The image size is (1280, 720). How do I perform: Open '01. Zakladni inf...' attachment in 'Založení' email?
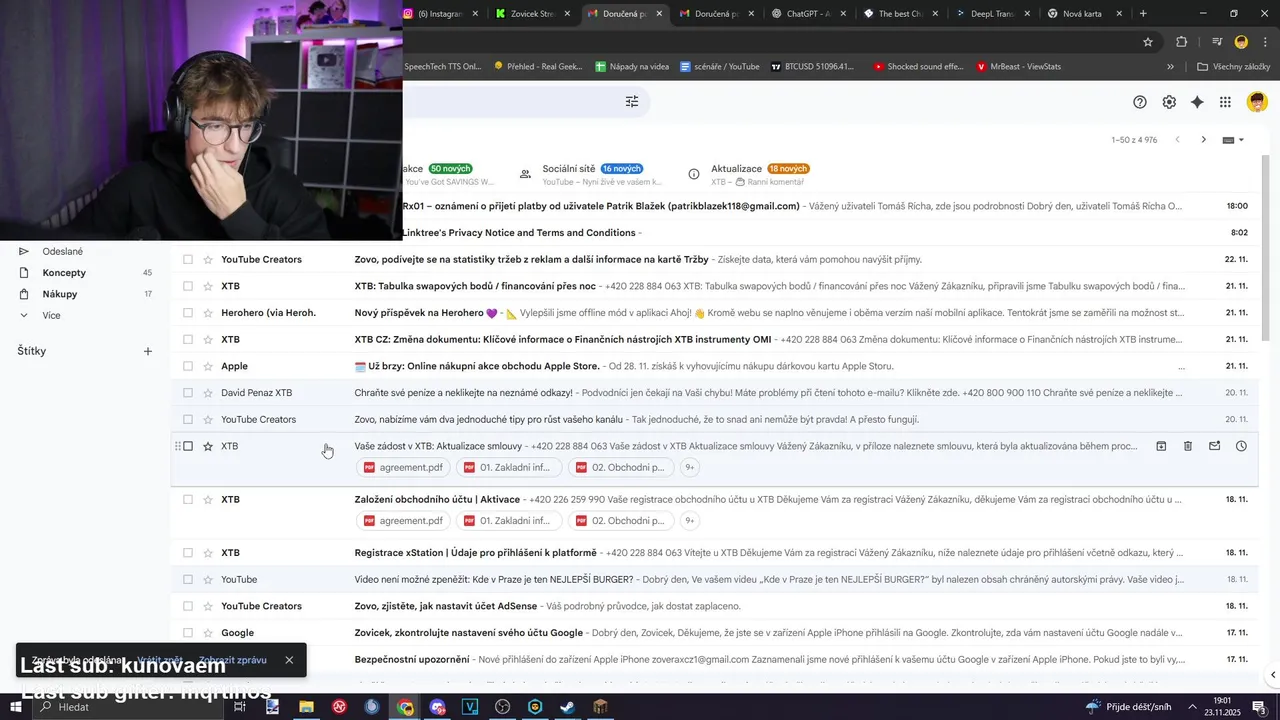[507, 520]
